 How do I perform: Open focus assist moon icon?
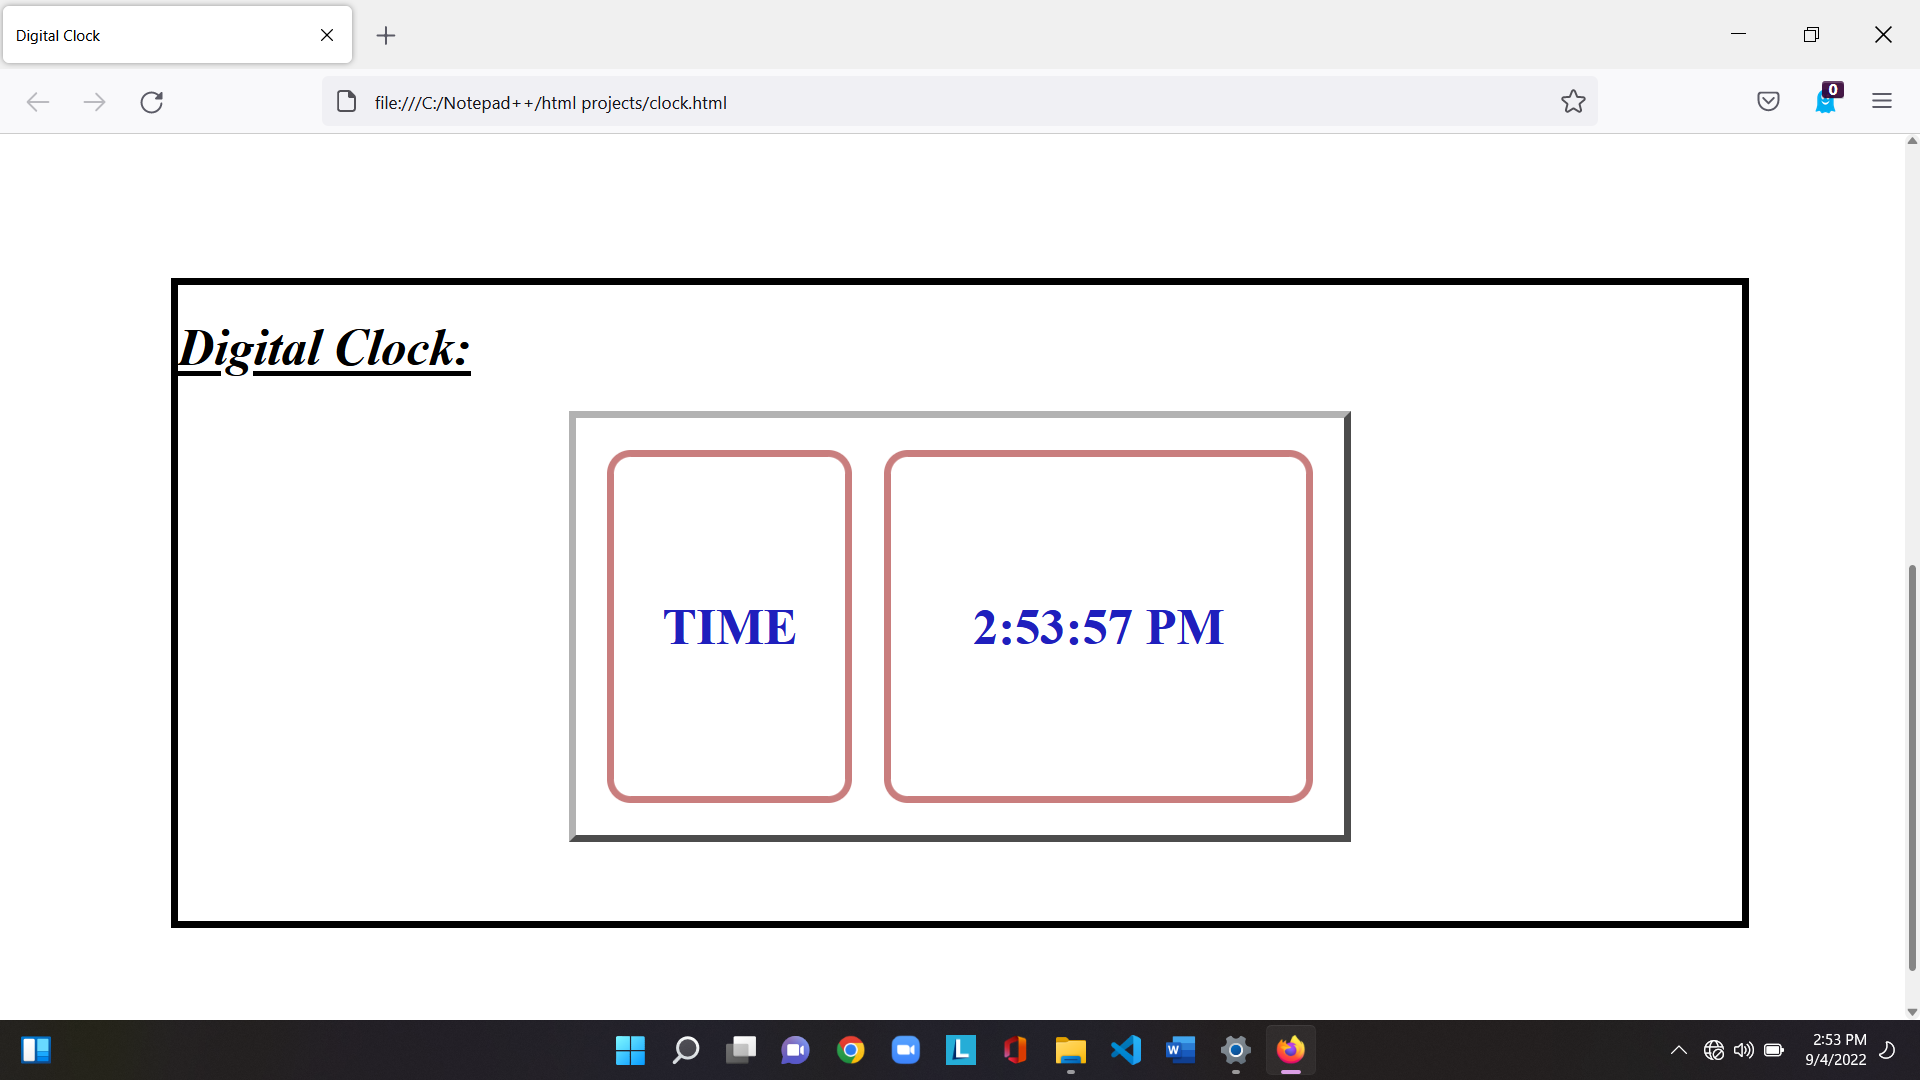[x=1888, y=1050]
